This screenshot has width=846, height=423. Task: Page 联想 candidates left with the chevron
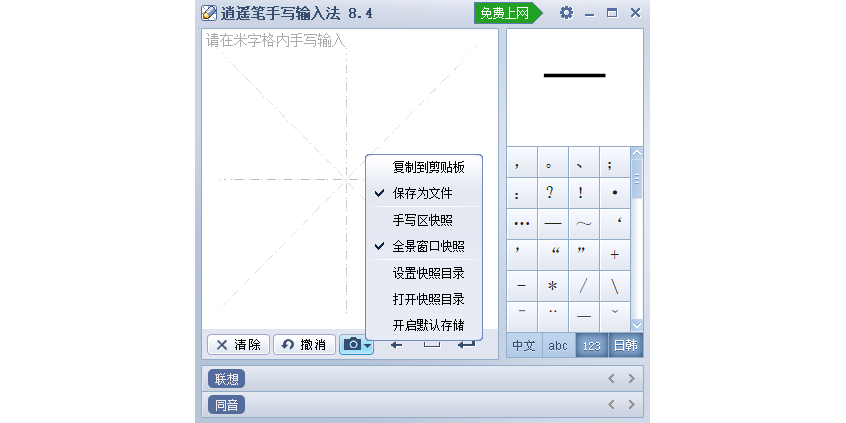pos(611,379)
